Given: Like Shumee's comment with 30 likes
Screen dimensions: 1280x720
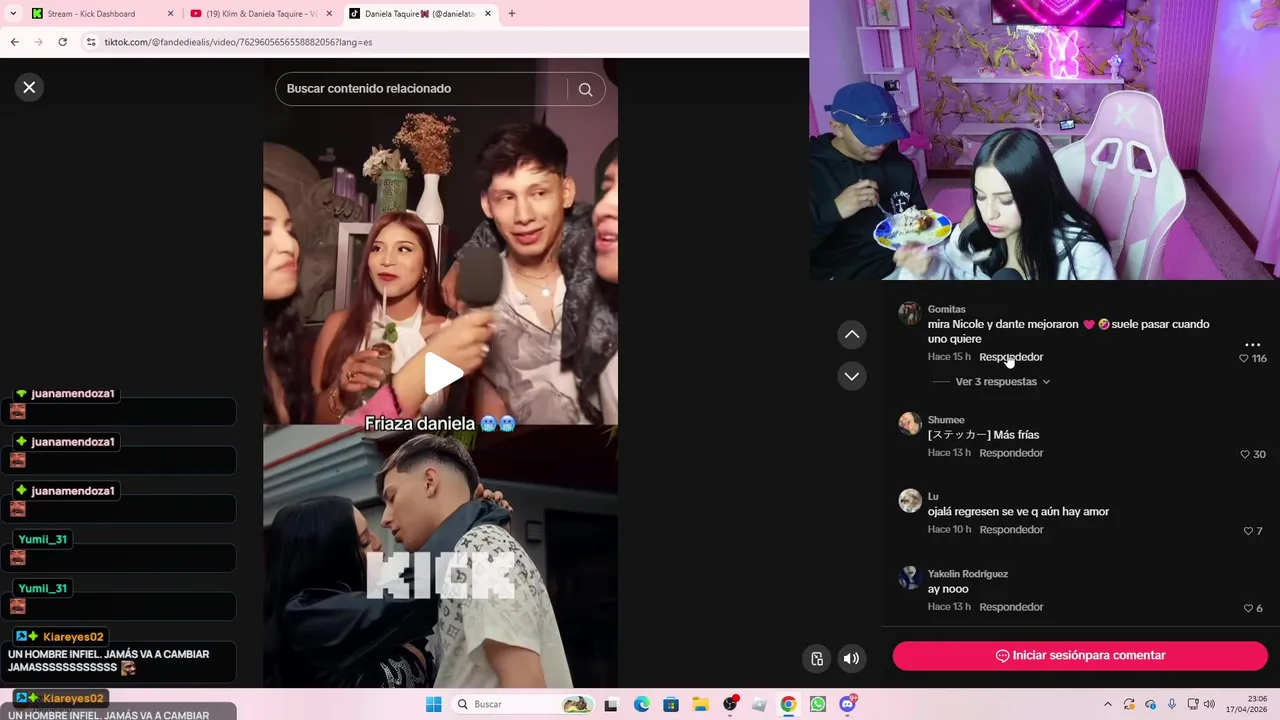Looking at the screenshot, I should [1245, 454].
